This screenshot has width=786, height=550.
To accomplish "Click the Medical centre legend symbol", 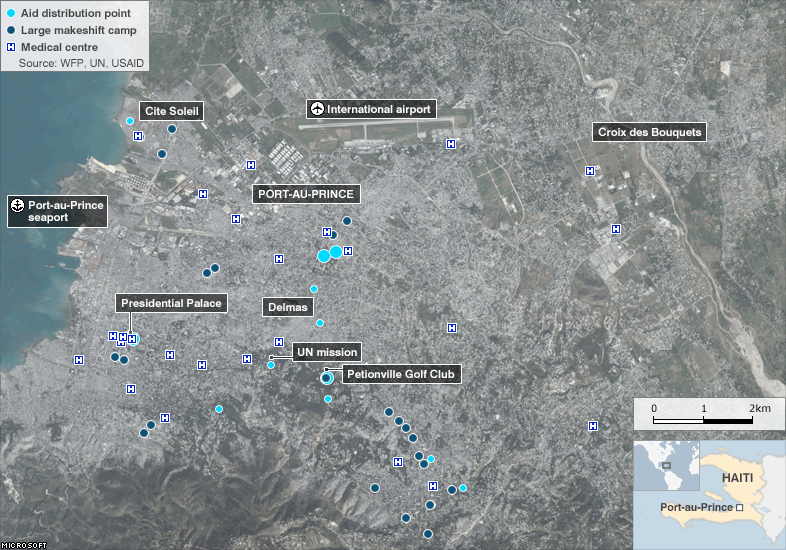I will pyautogui.click(x=10, y=47).
